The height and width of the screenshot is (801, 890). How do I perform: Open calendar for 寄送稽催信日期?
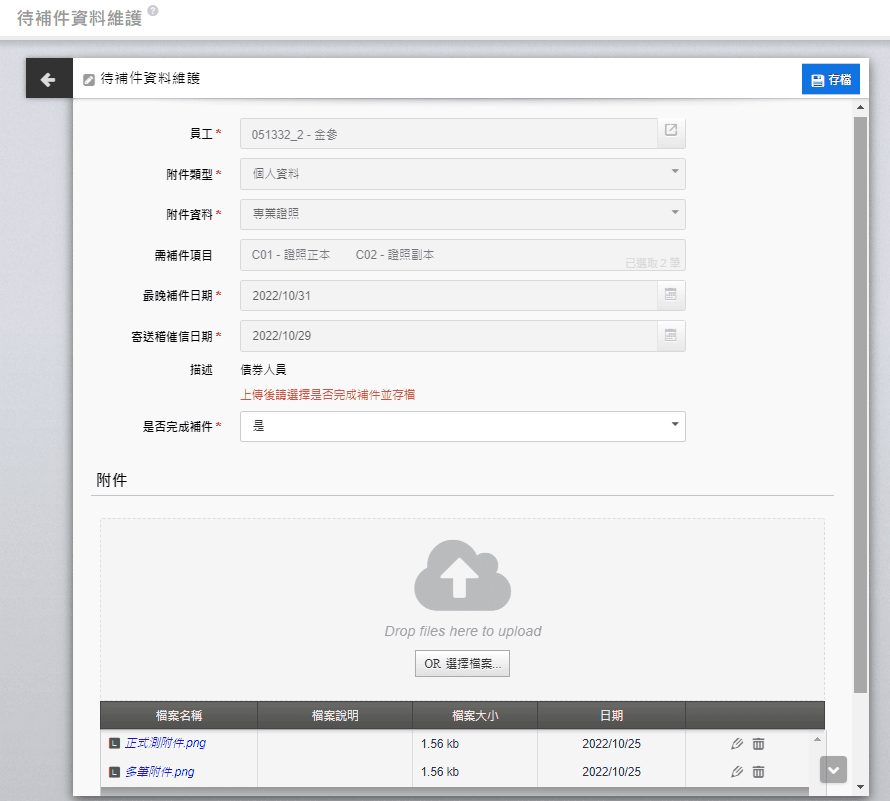671,335
